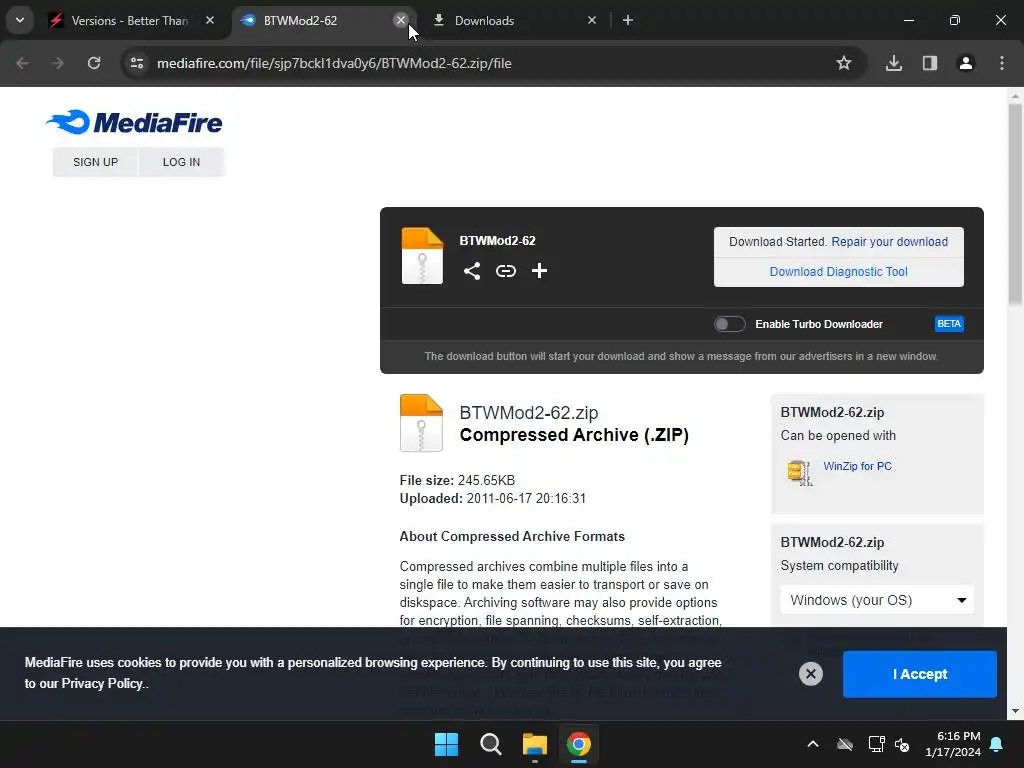
Task: Copy link using the chain link icon
Action: [x=505, y=270]
